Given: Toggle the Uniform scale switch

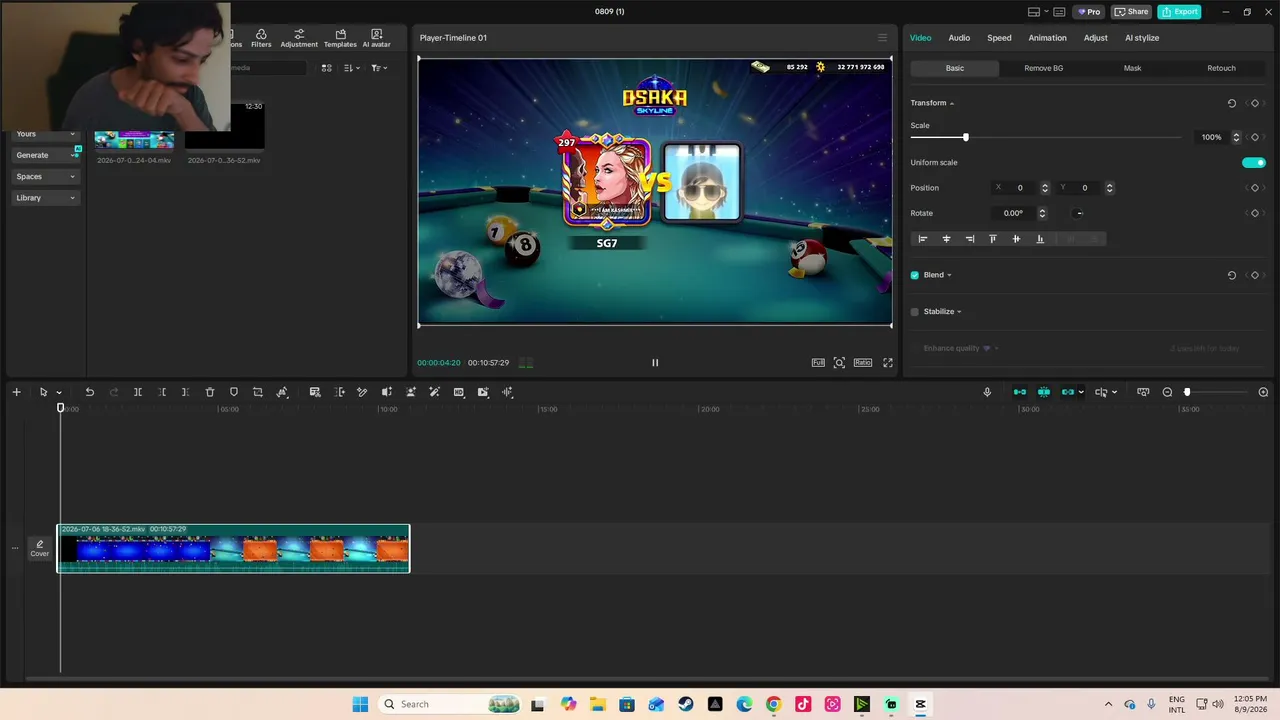Looking at the screenshot, I should click(x=1254, y=162).
